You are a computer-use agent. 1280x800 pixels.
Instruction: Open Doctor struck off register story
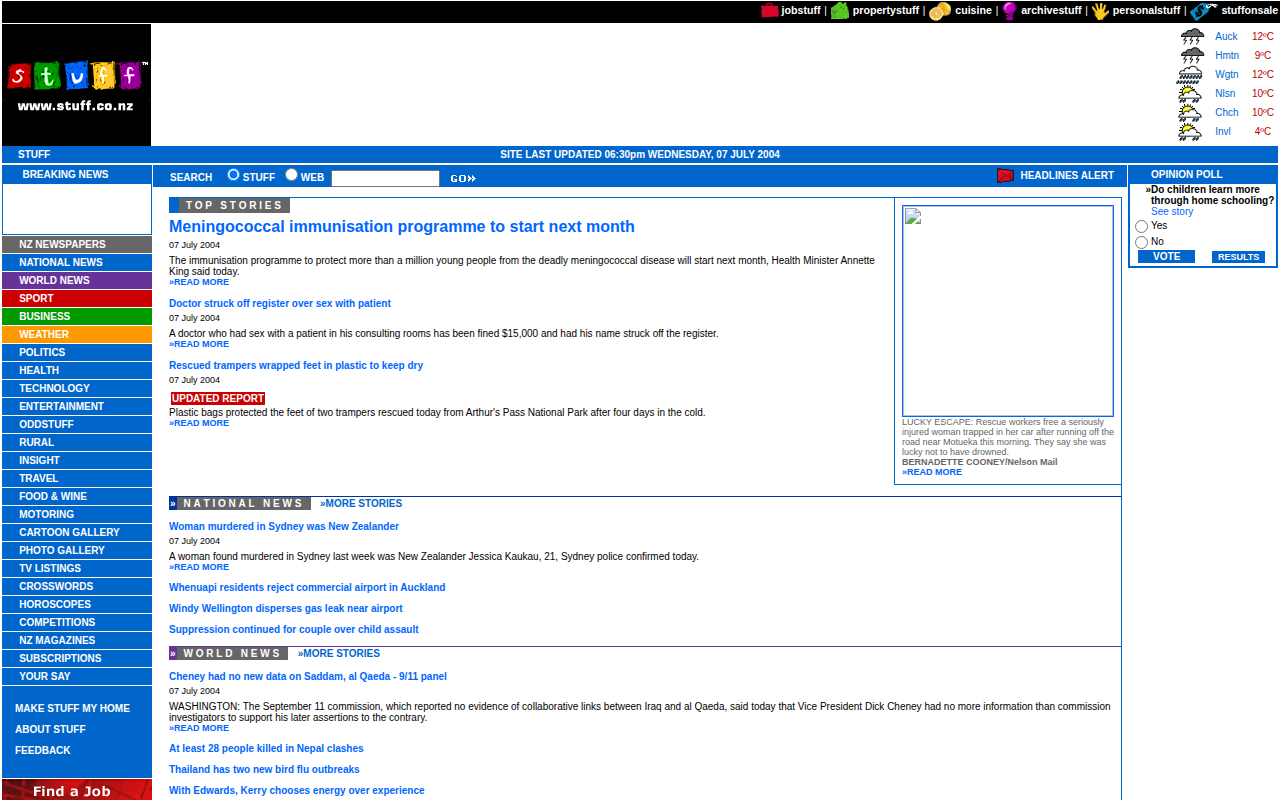pos(280,304)
